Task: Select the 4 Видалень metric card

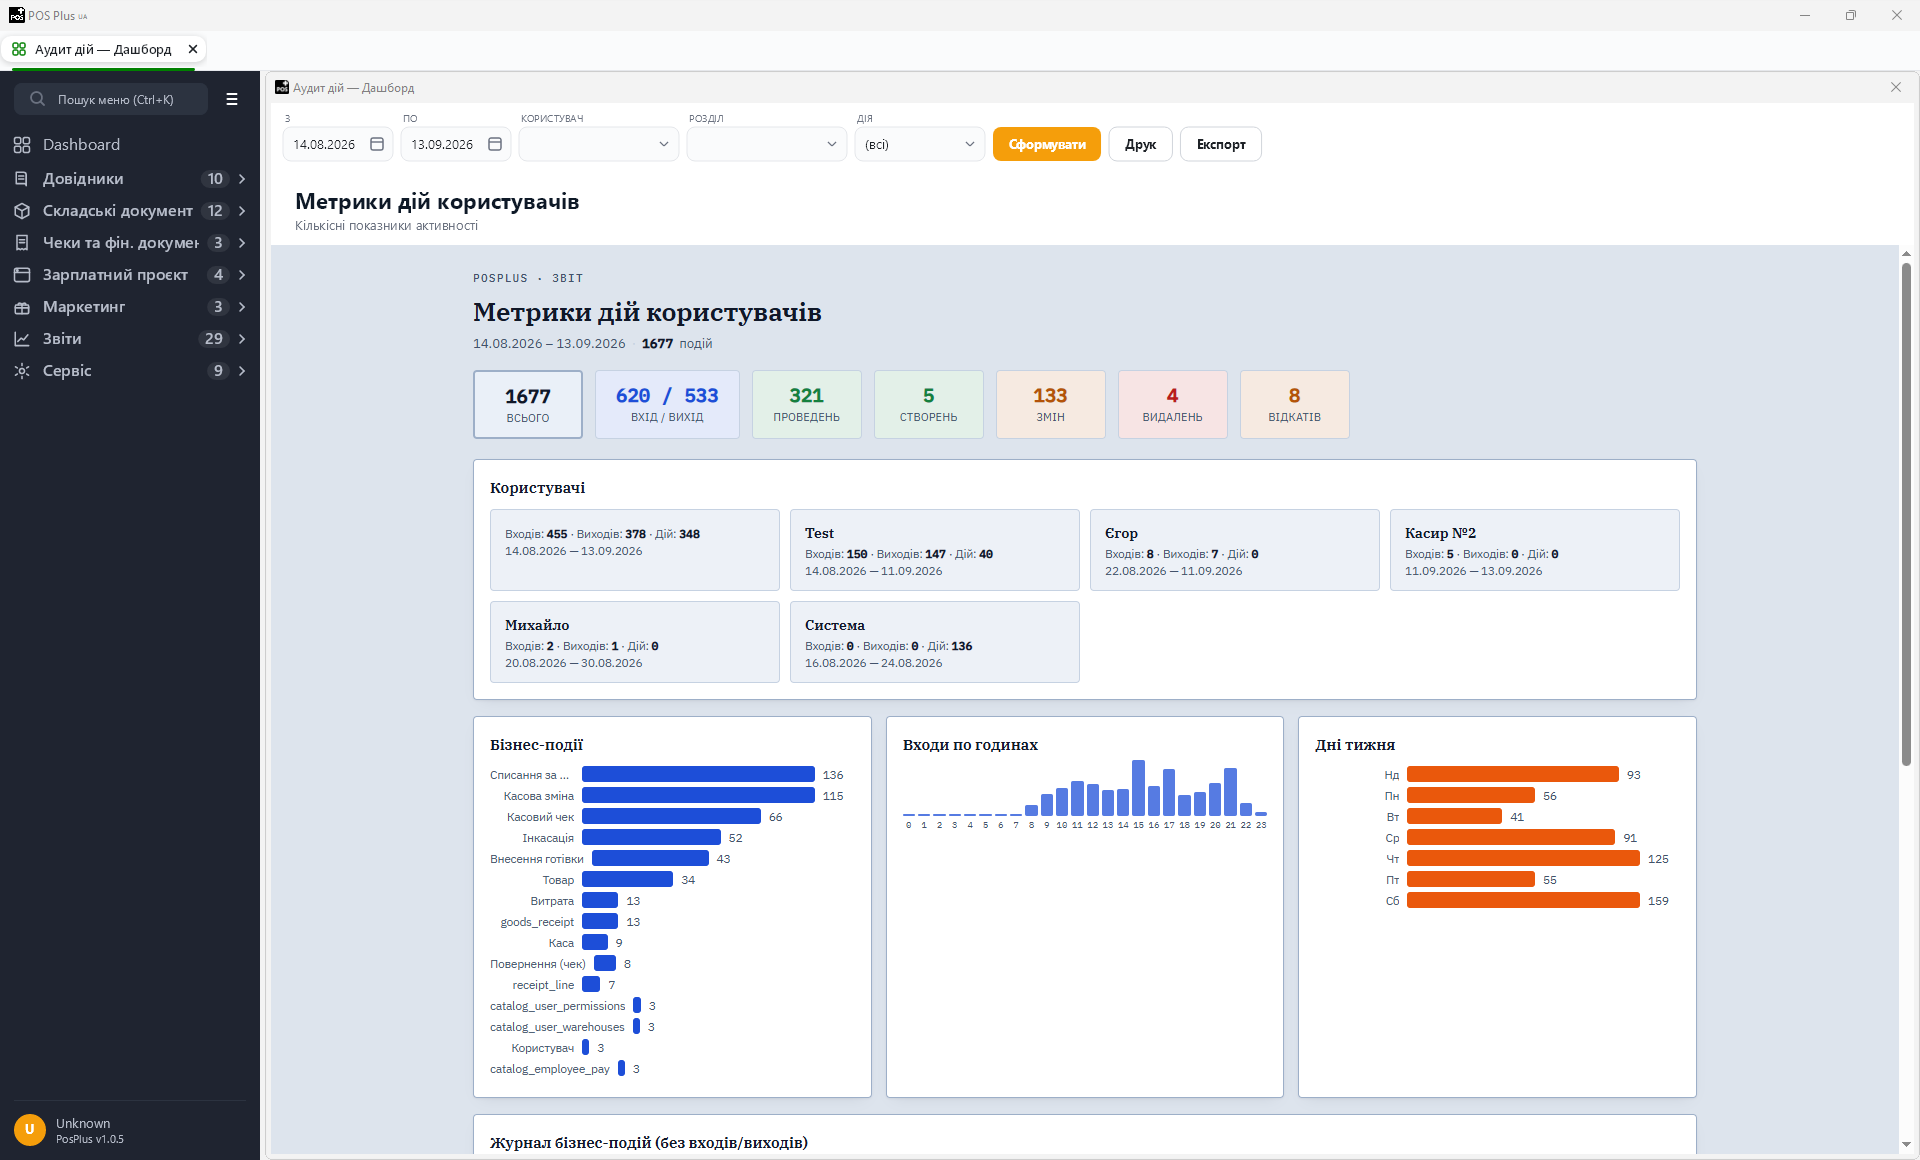Action: click(x=1173, y=404)
